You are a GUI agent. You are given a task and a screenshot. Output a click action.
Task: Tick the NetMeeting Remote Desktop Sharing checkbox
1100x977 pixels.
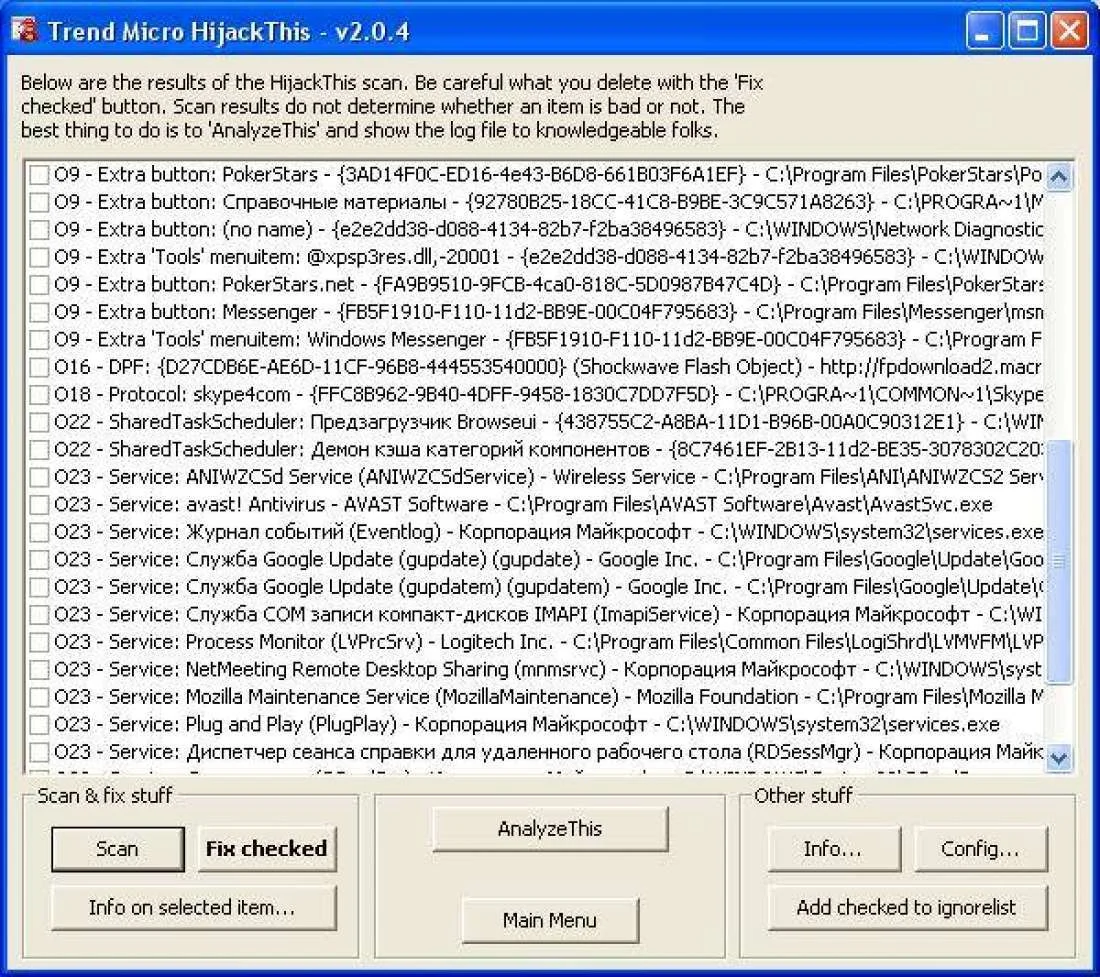coord(39,670)
